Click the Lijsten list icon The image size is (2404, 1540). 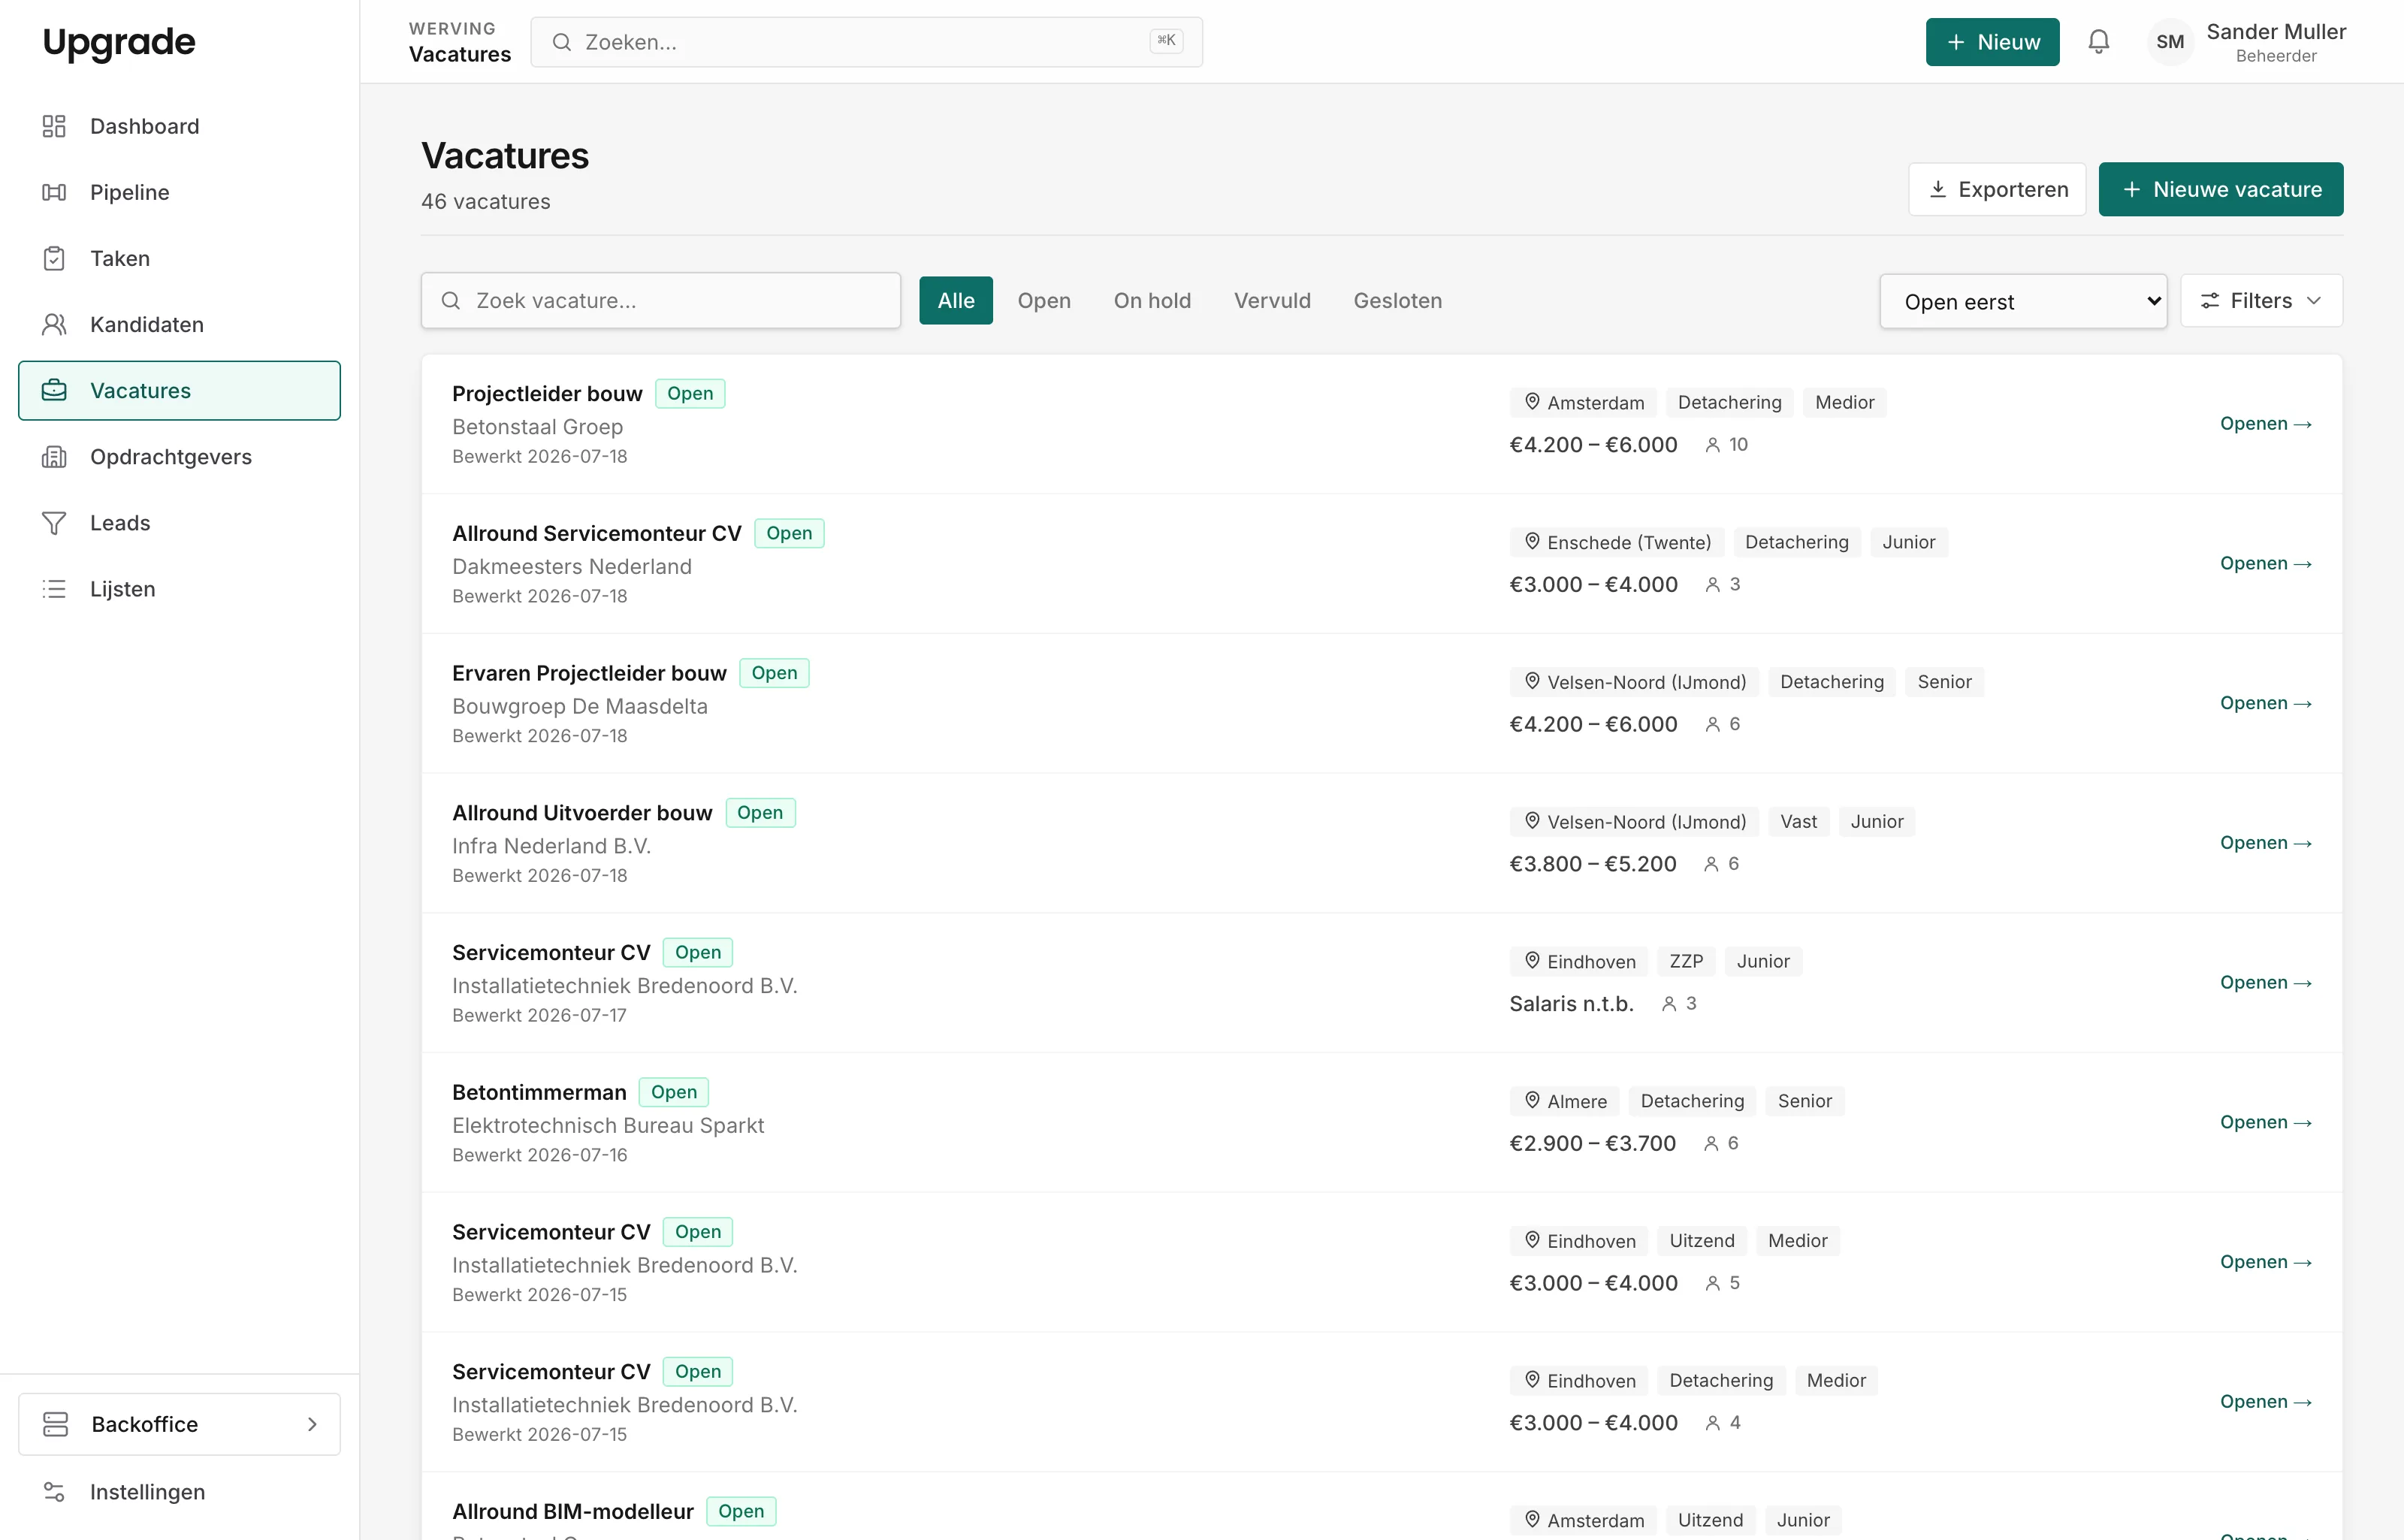tap(54, 589)
